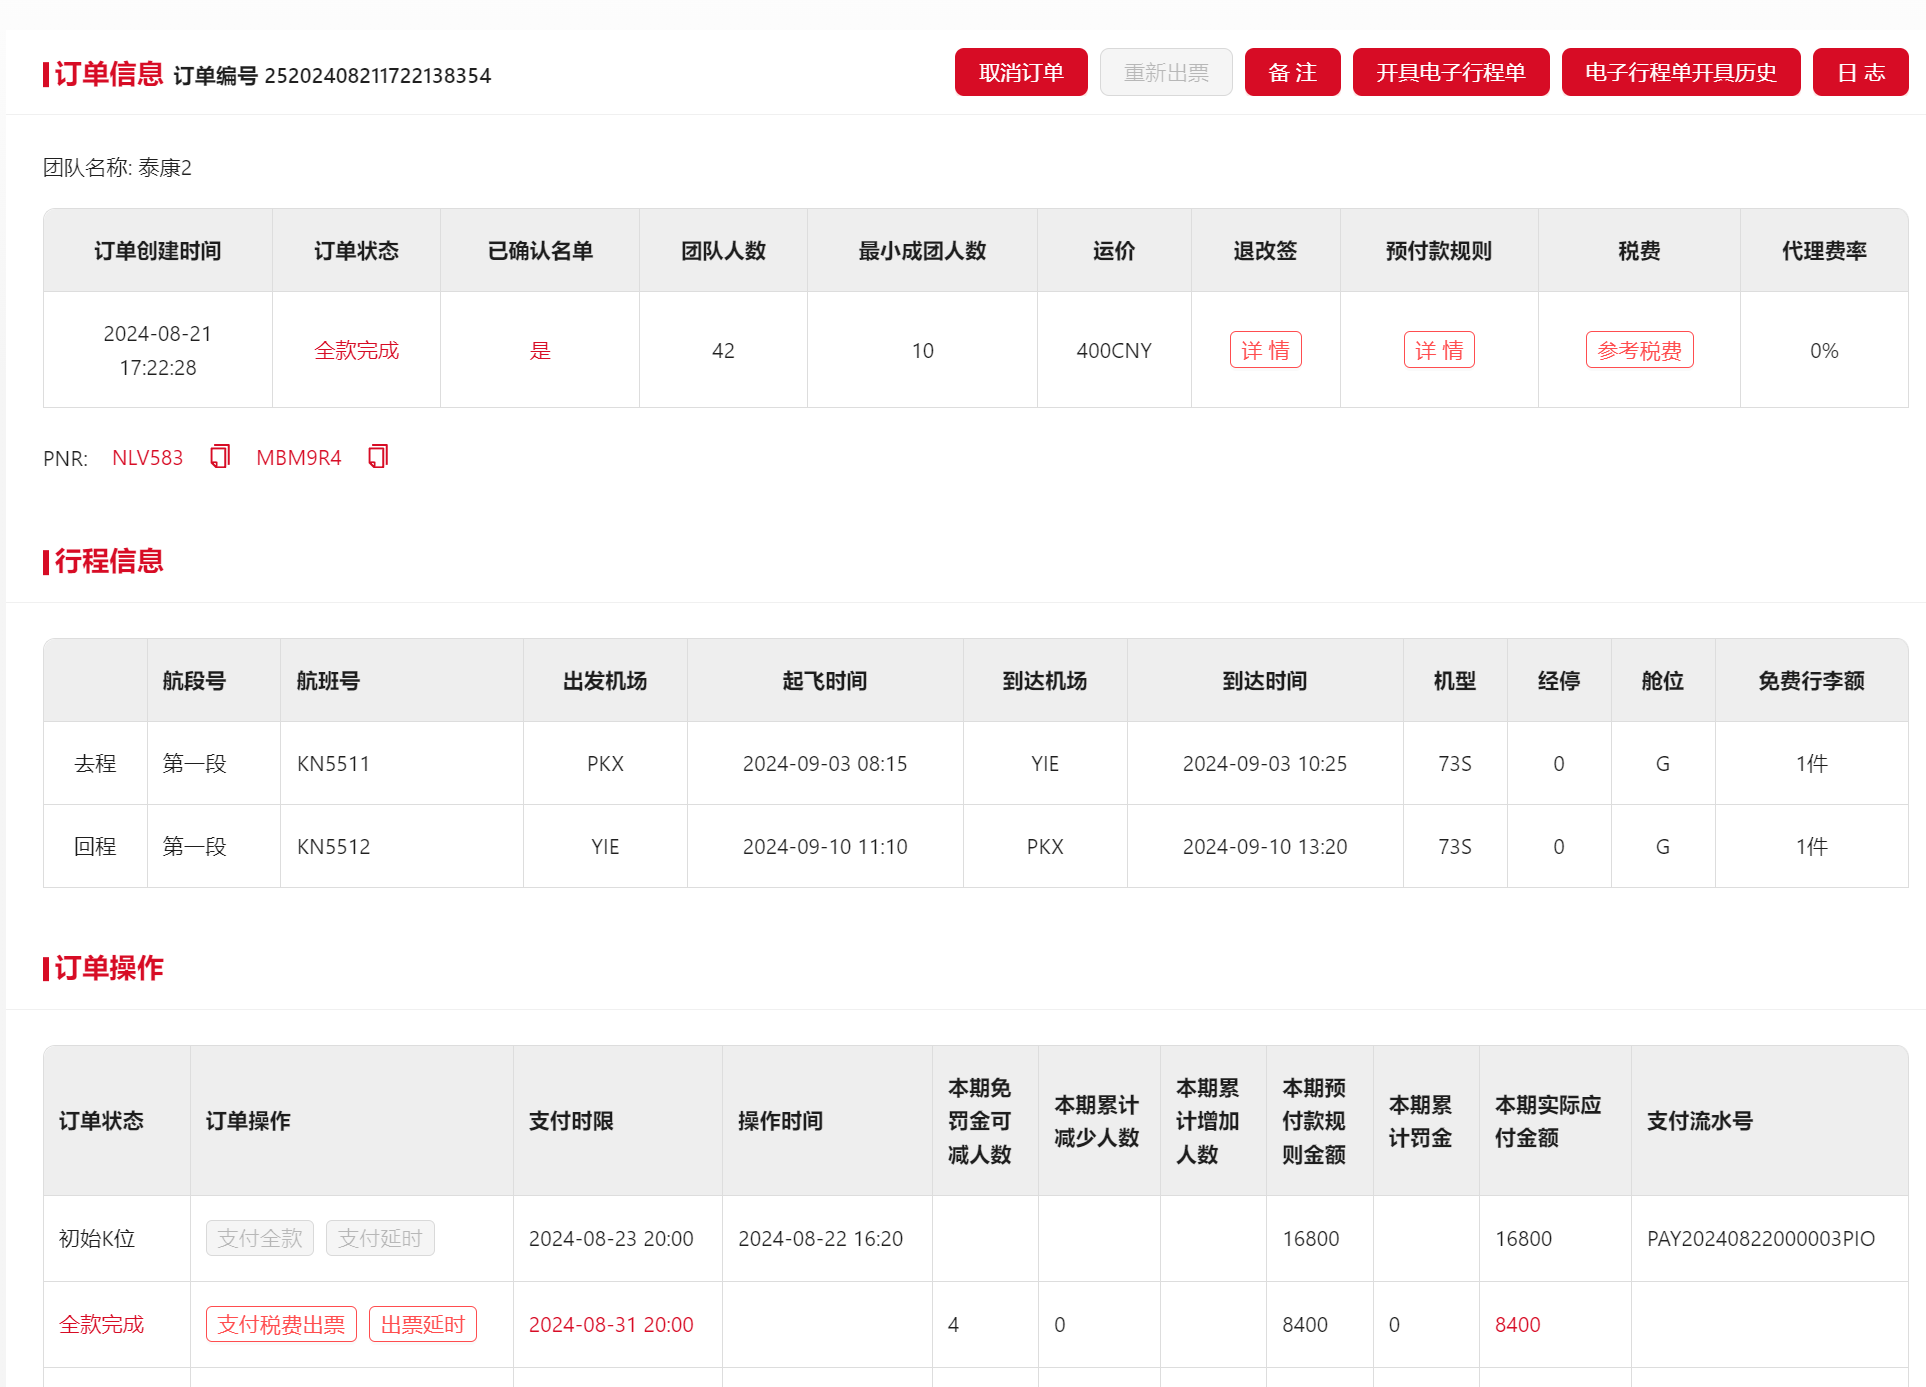Image resolution: width=1926 pixels, height=1387 pixels.
Task: Click flight number KN5511 cell
Action: (x=333, y=764)
